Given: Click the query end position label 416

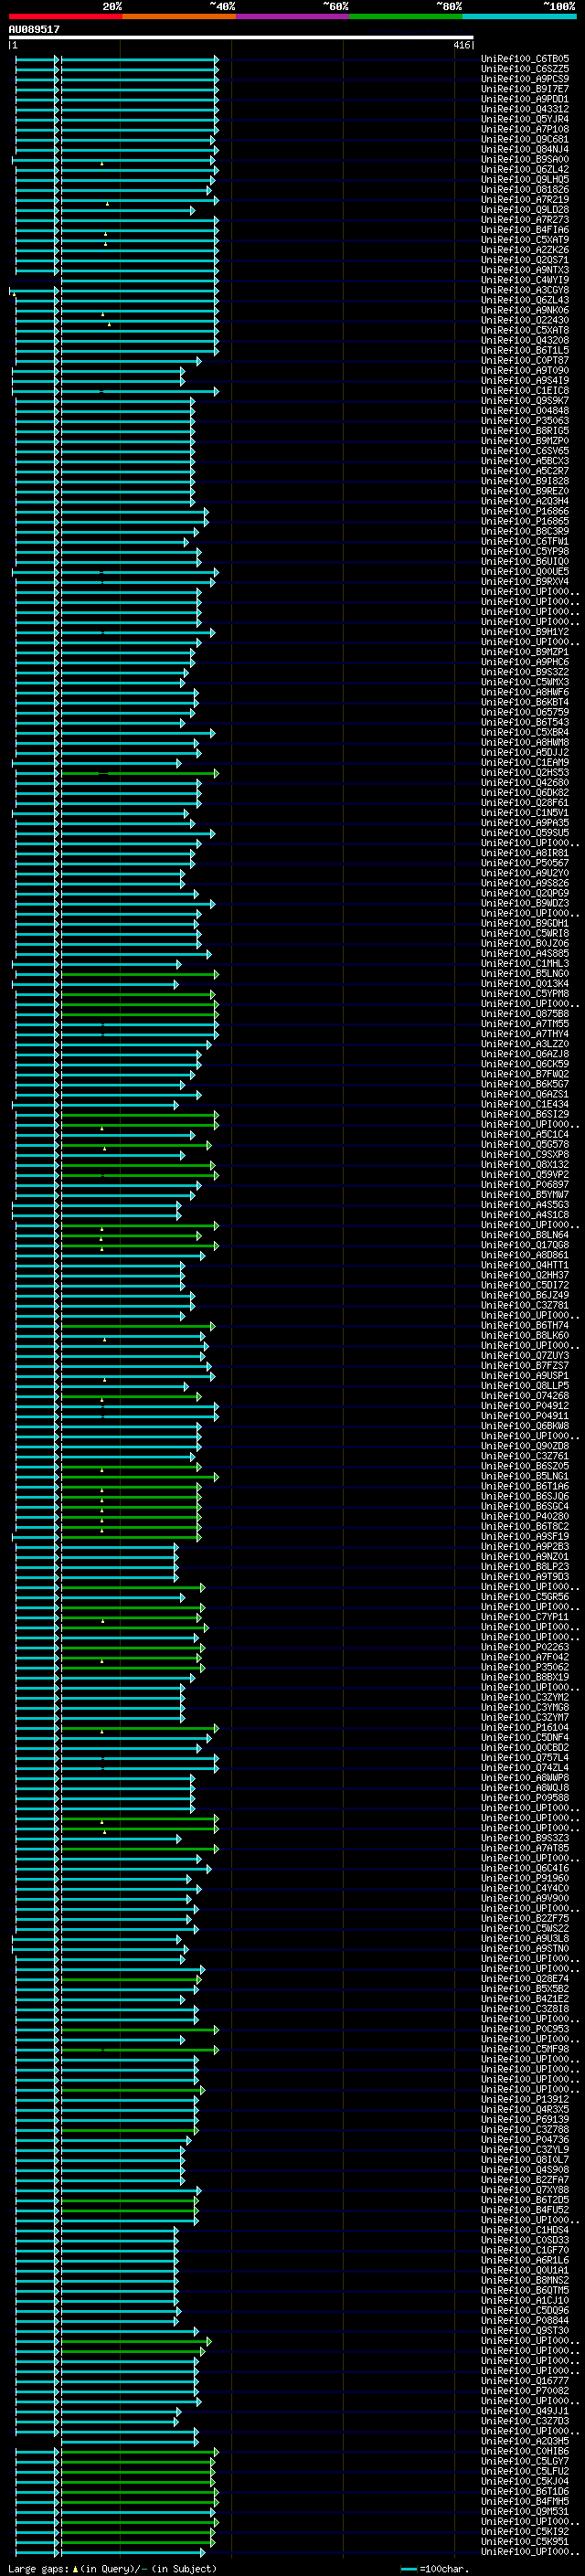Looking at the screenshot, I should (462, 45).
